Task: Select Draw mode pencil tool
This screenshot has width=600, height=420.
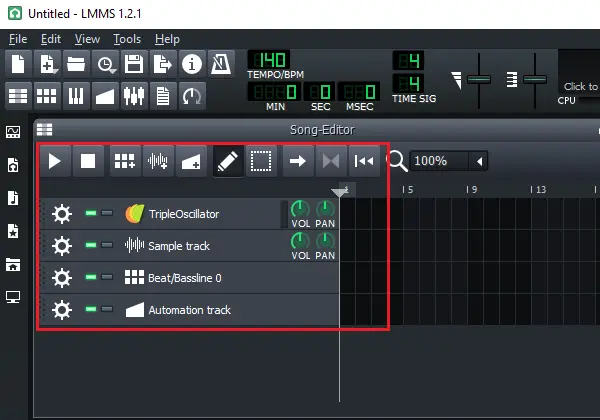Action: point(228,161)
